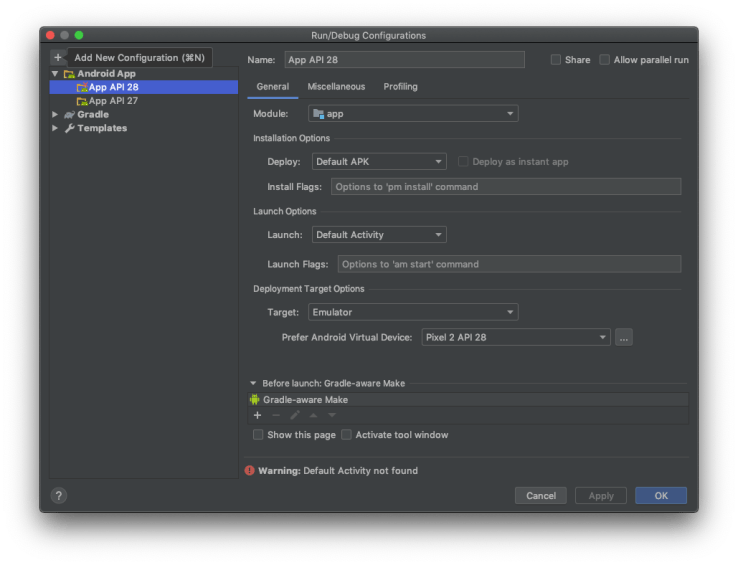Viewport: 738px width, 565px height.
Task: Select App API 27 in the tree
Action: (x=144, y=101)
